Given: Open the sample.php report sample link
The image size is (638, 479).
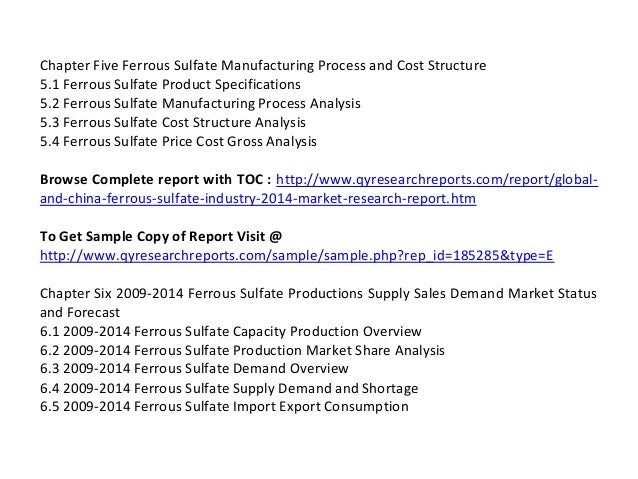Looking at the screenshot, I should [x=297, y=256].
